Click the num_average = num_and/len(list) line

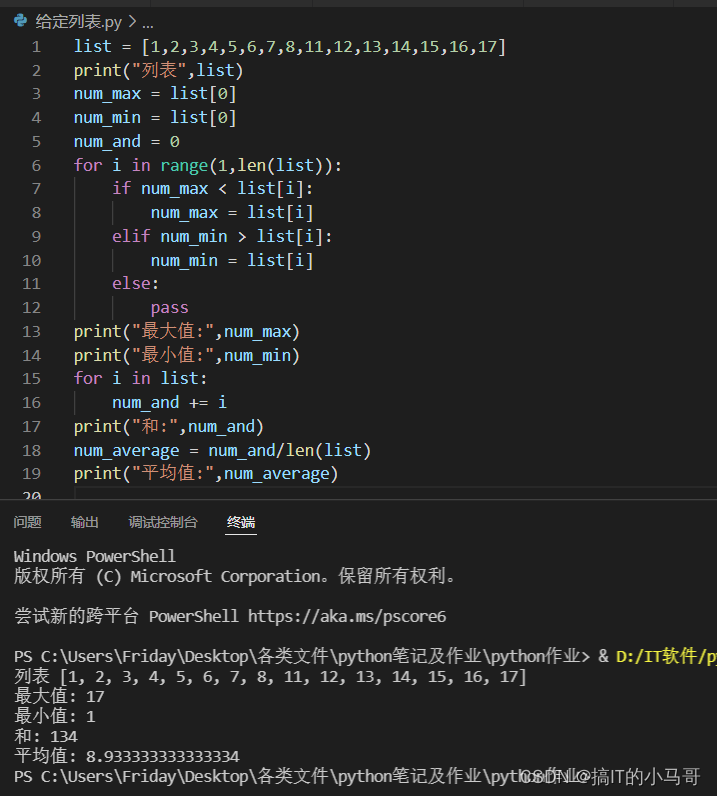pyautogui.click(x=222, y=450)
